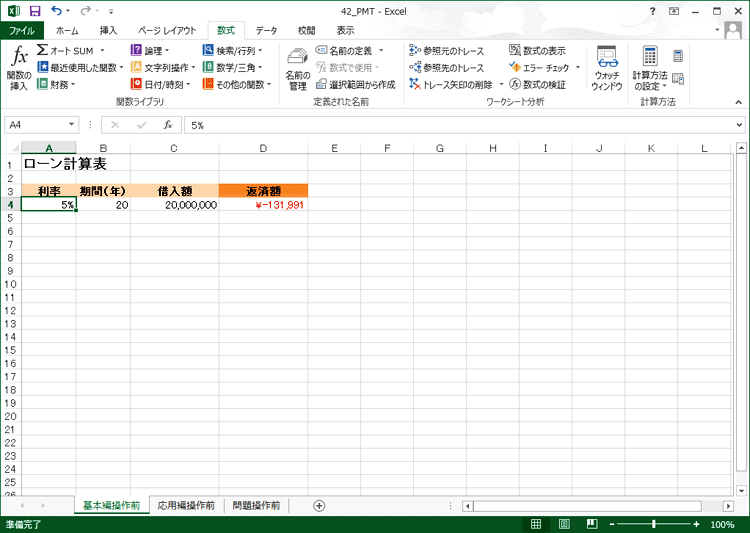The height and width of the screenshot is (533, 750).
Task: Toggle 数式の表示
Action: point(537,50)
